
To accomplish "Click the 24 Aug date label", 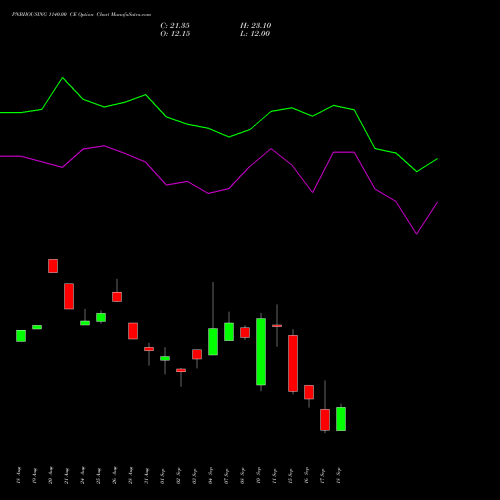I will [83, 476].
